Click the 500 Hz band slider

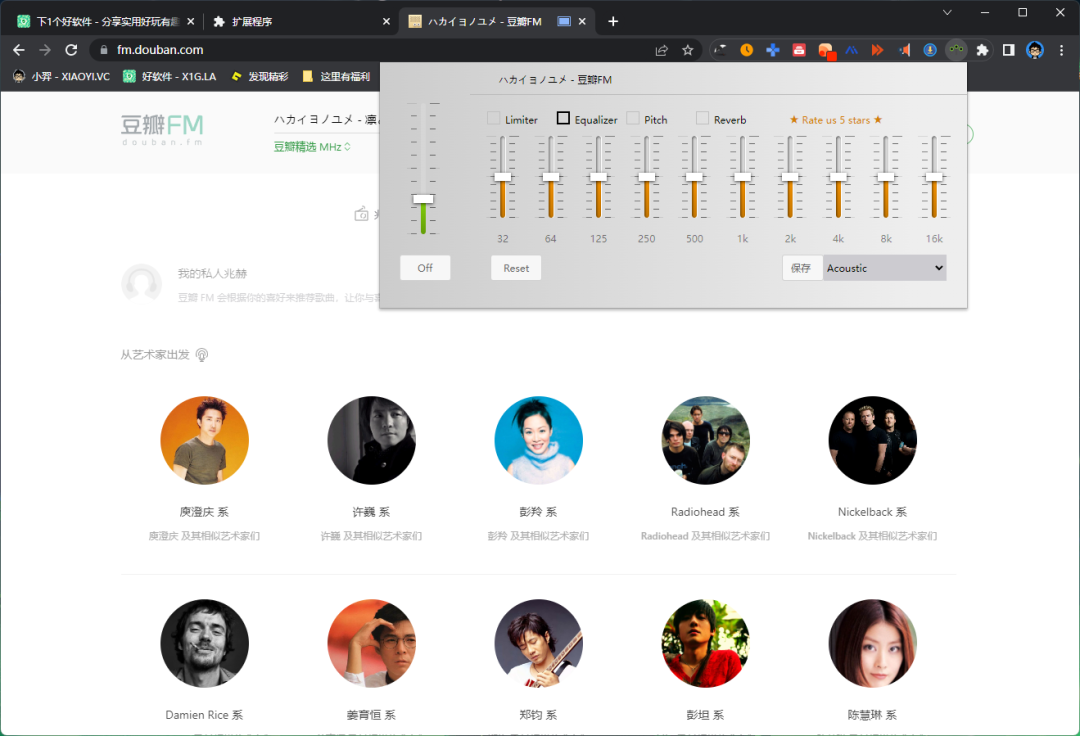click(x=694, y=177)
